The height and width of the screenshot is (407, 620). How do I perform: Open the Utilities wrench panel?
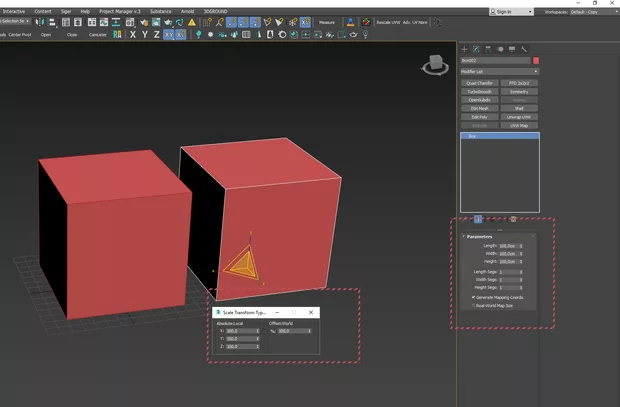pyautogui.click(x=524, y=49)
